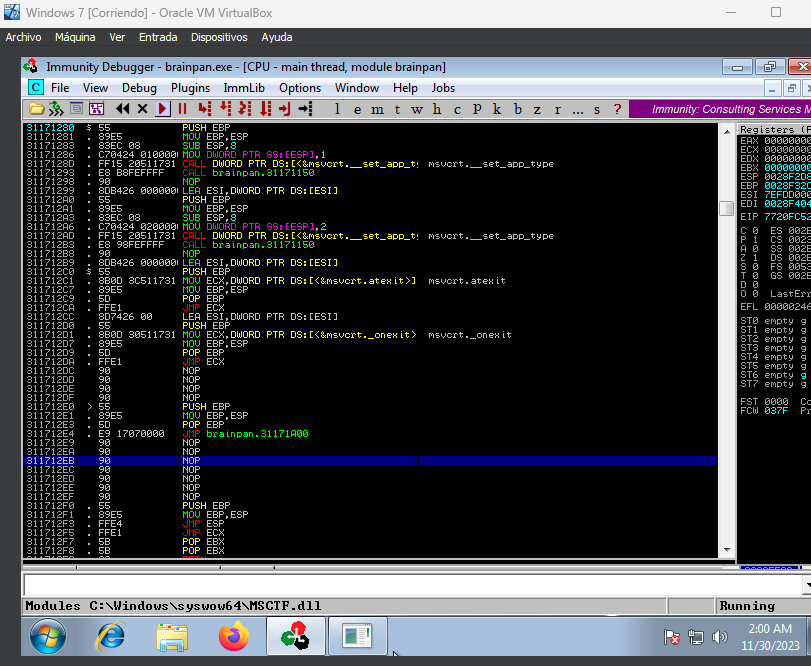Click the EIP register value

[x=787, y=217]
